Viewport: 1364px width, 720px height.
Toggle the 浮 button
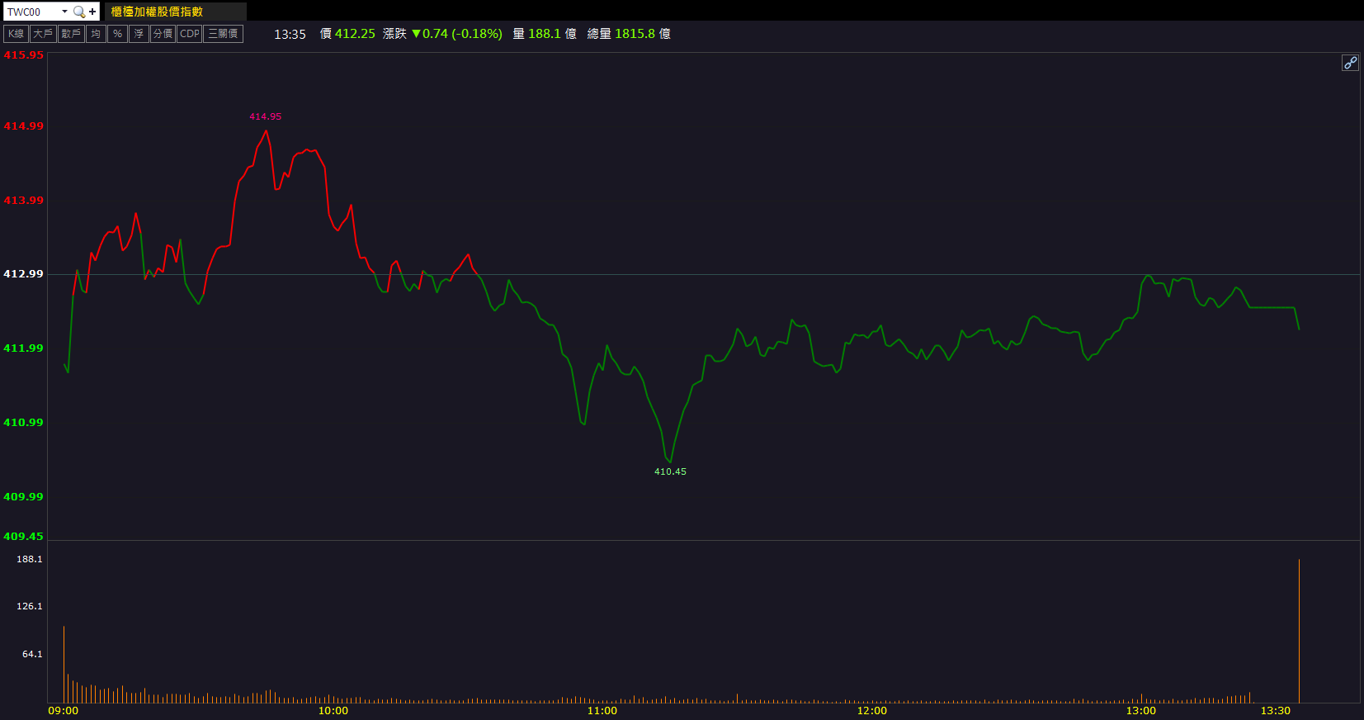pyautogui.click(x=139, y=34)
